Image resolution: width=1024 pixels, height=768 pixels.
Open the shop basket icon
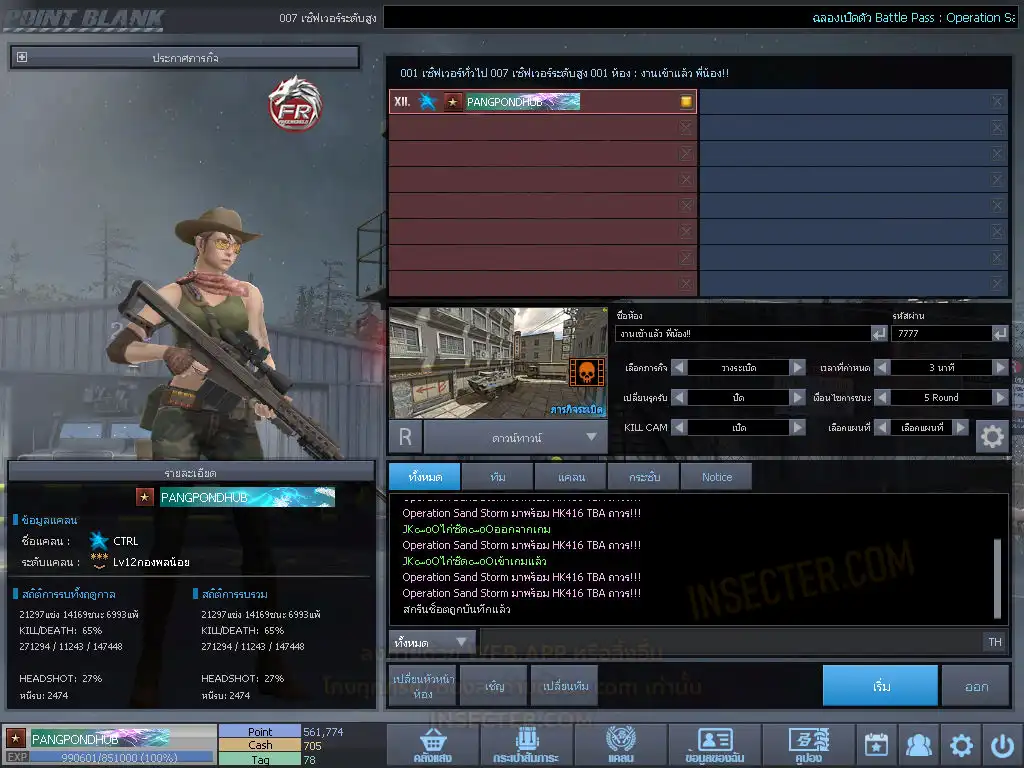click(x=432, y=746)
